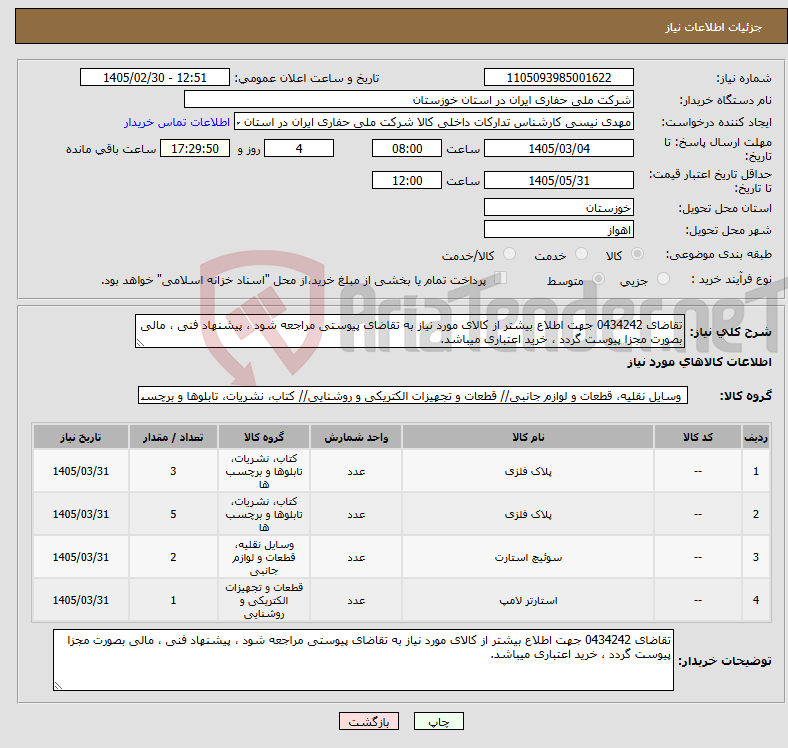Click the شرح کلی نیاز description text area

(x=410, y=331)
